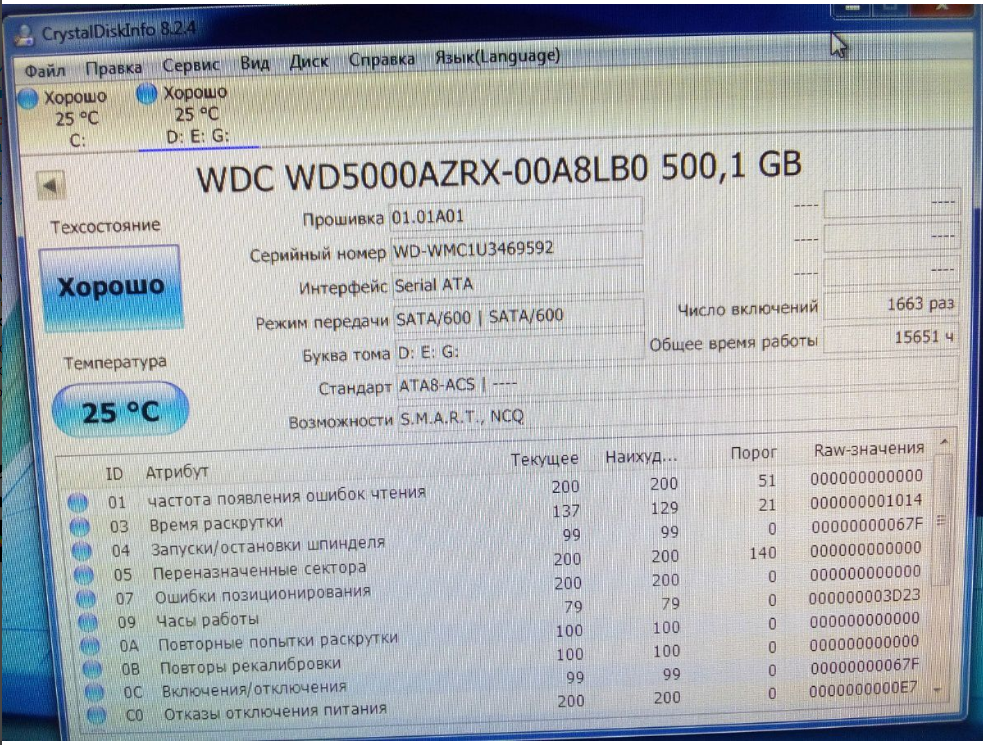983x745 pixels.
Task: Click the Текущее column header
Action: coord(544,458)
